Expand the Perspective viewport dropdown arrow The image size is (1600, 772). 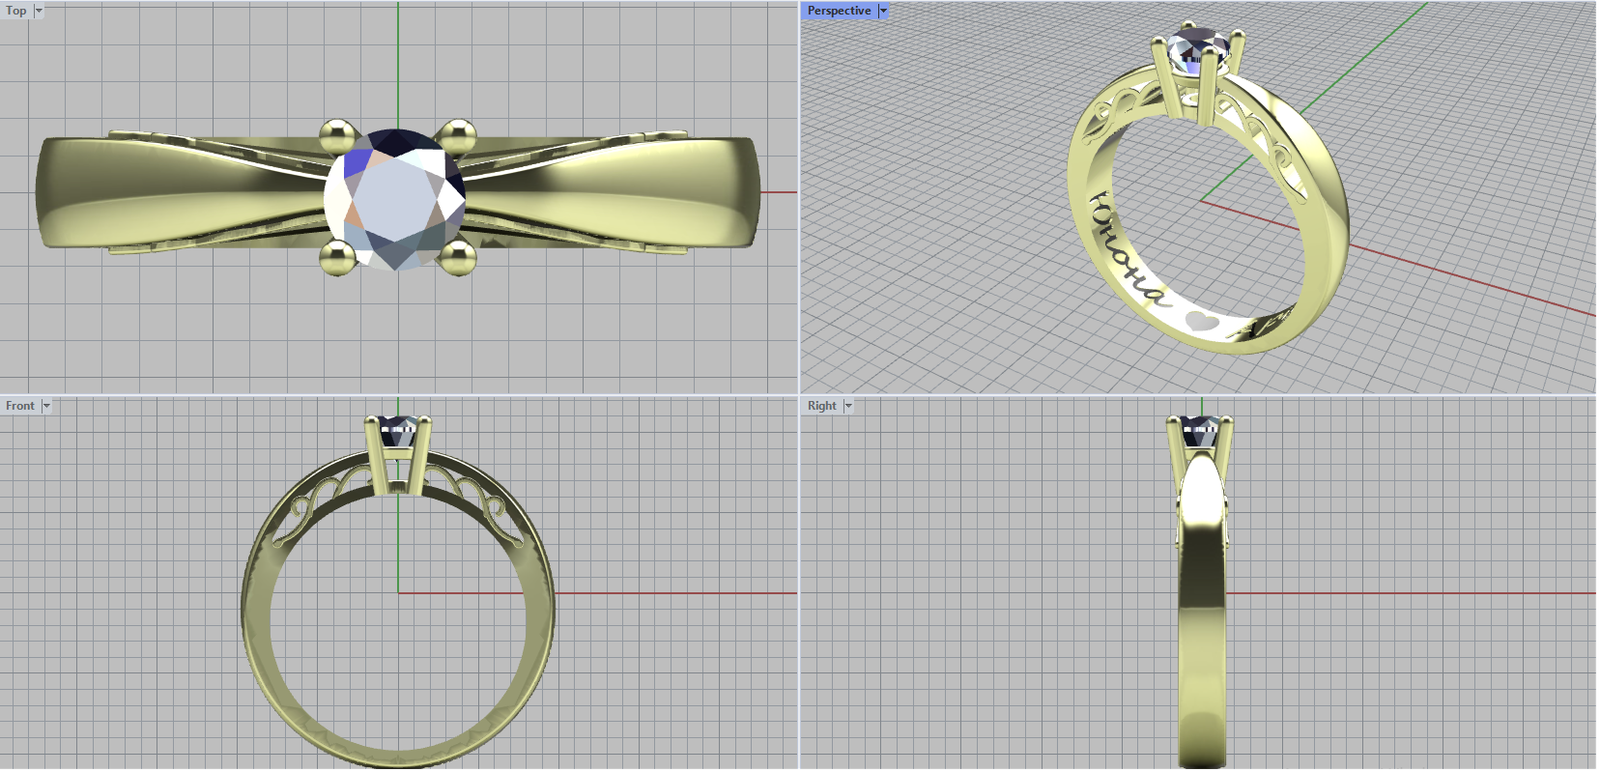pyautogui.click(x=883, y=11)
